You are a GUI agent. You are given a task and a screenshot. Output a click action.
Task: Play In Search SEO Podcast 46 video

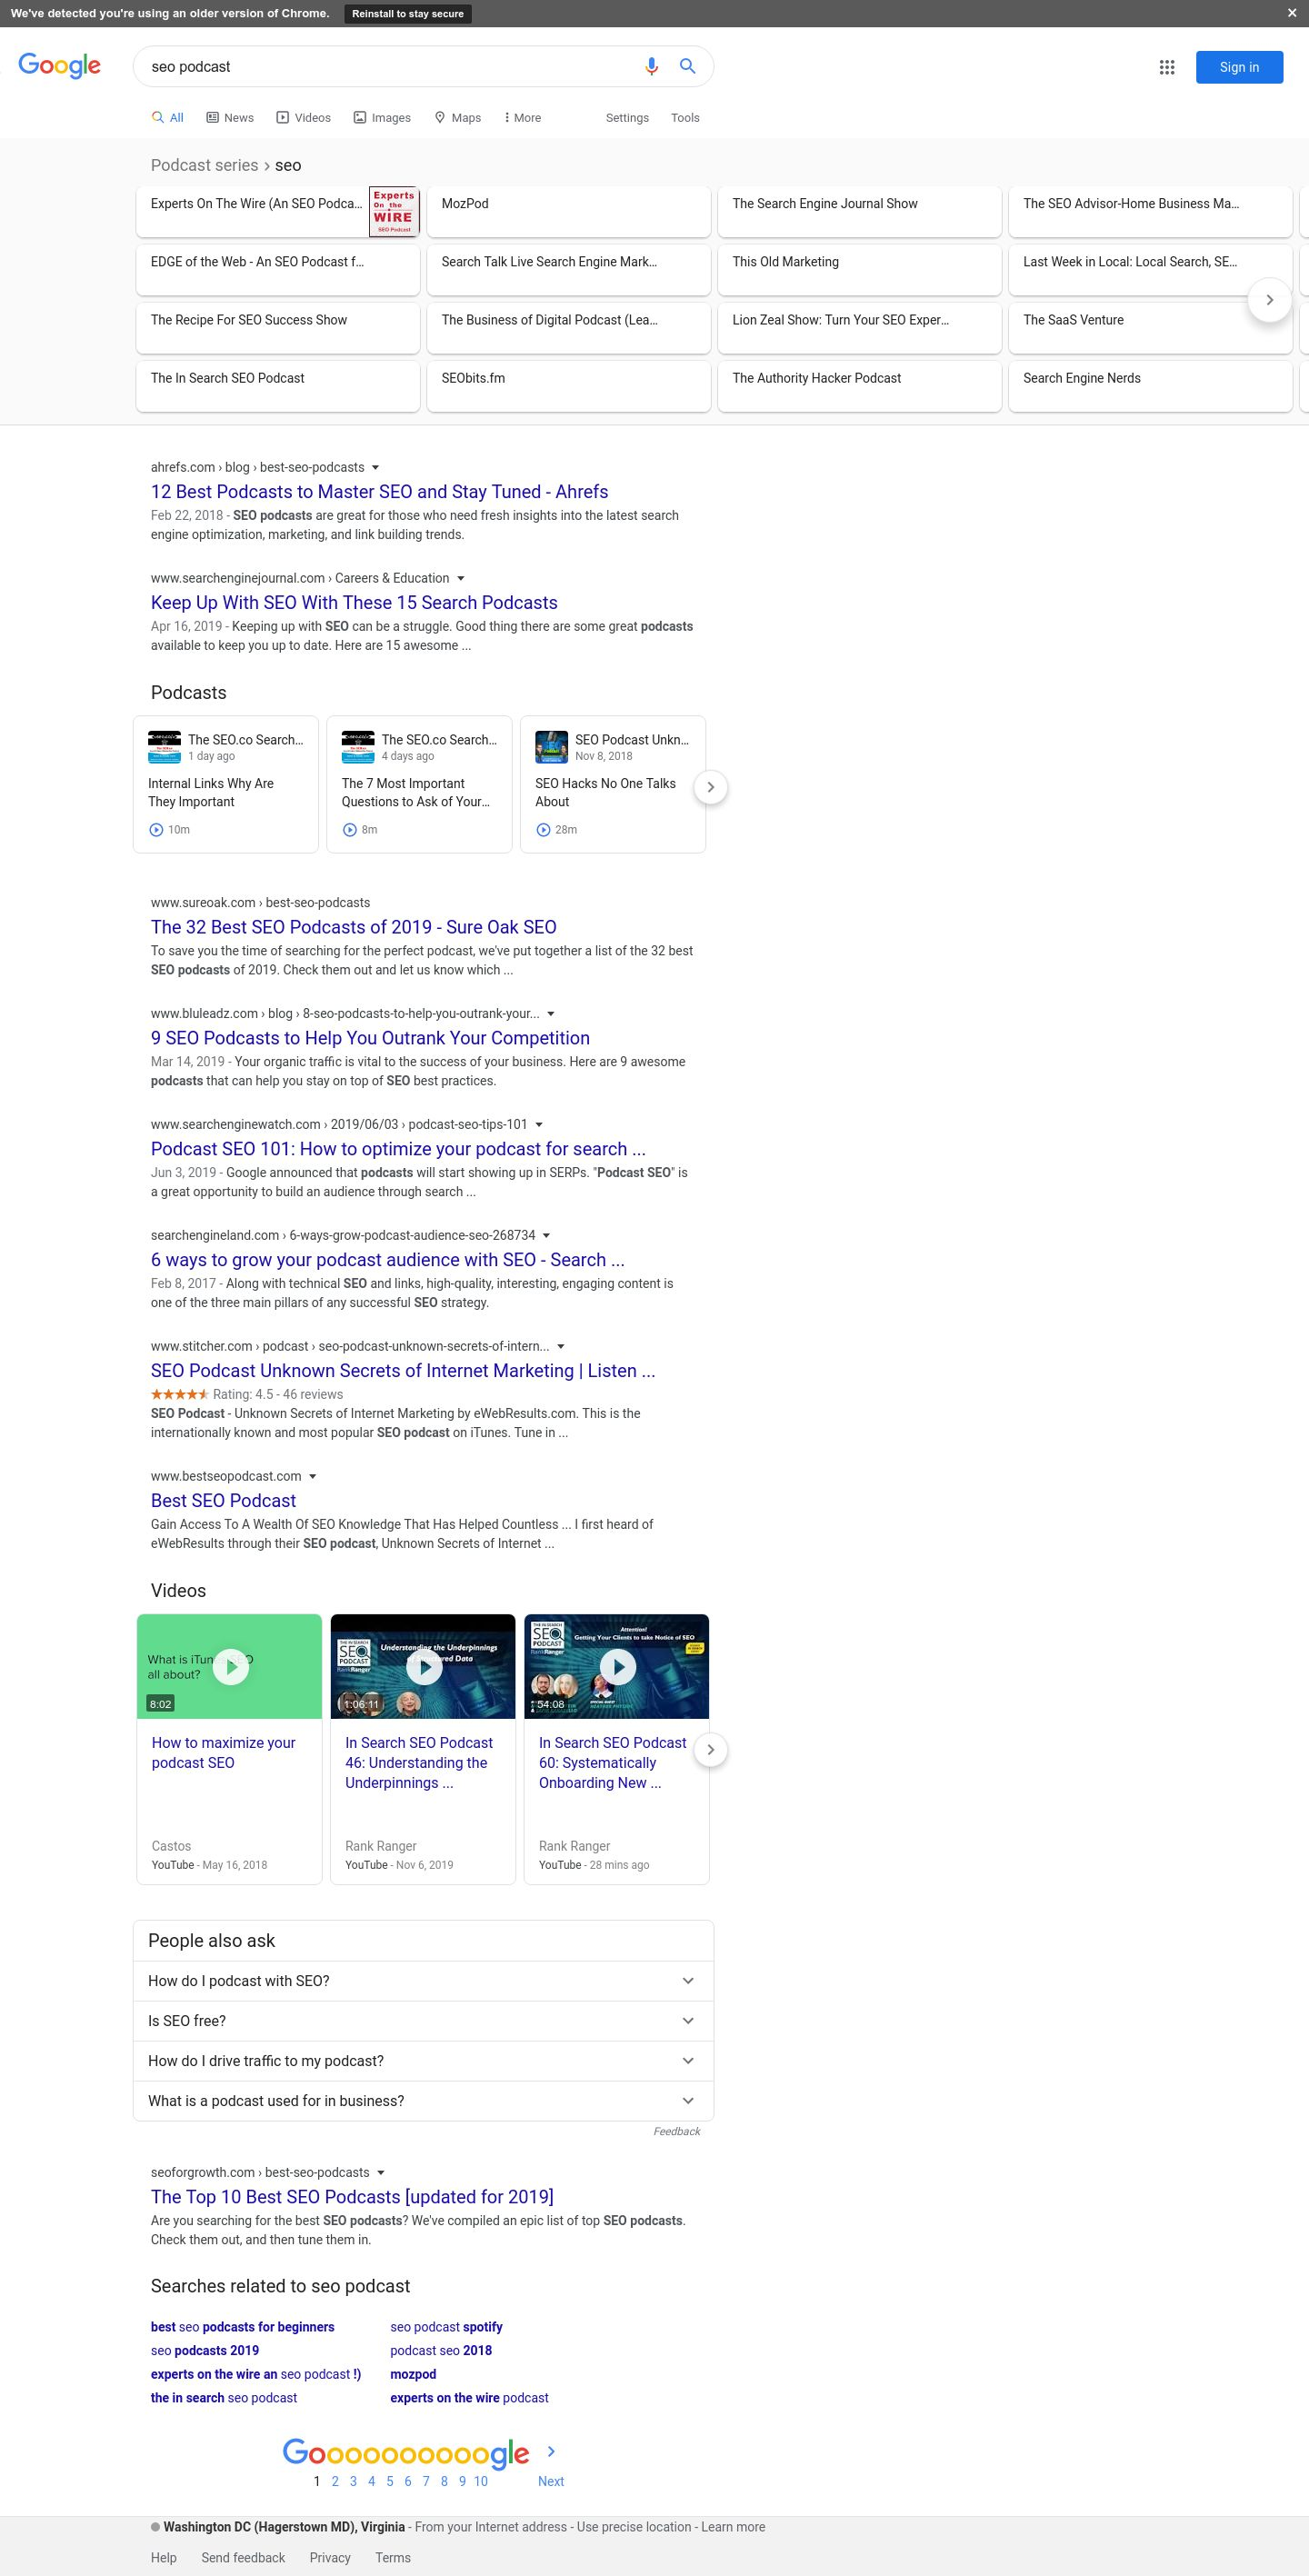424,1667
